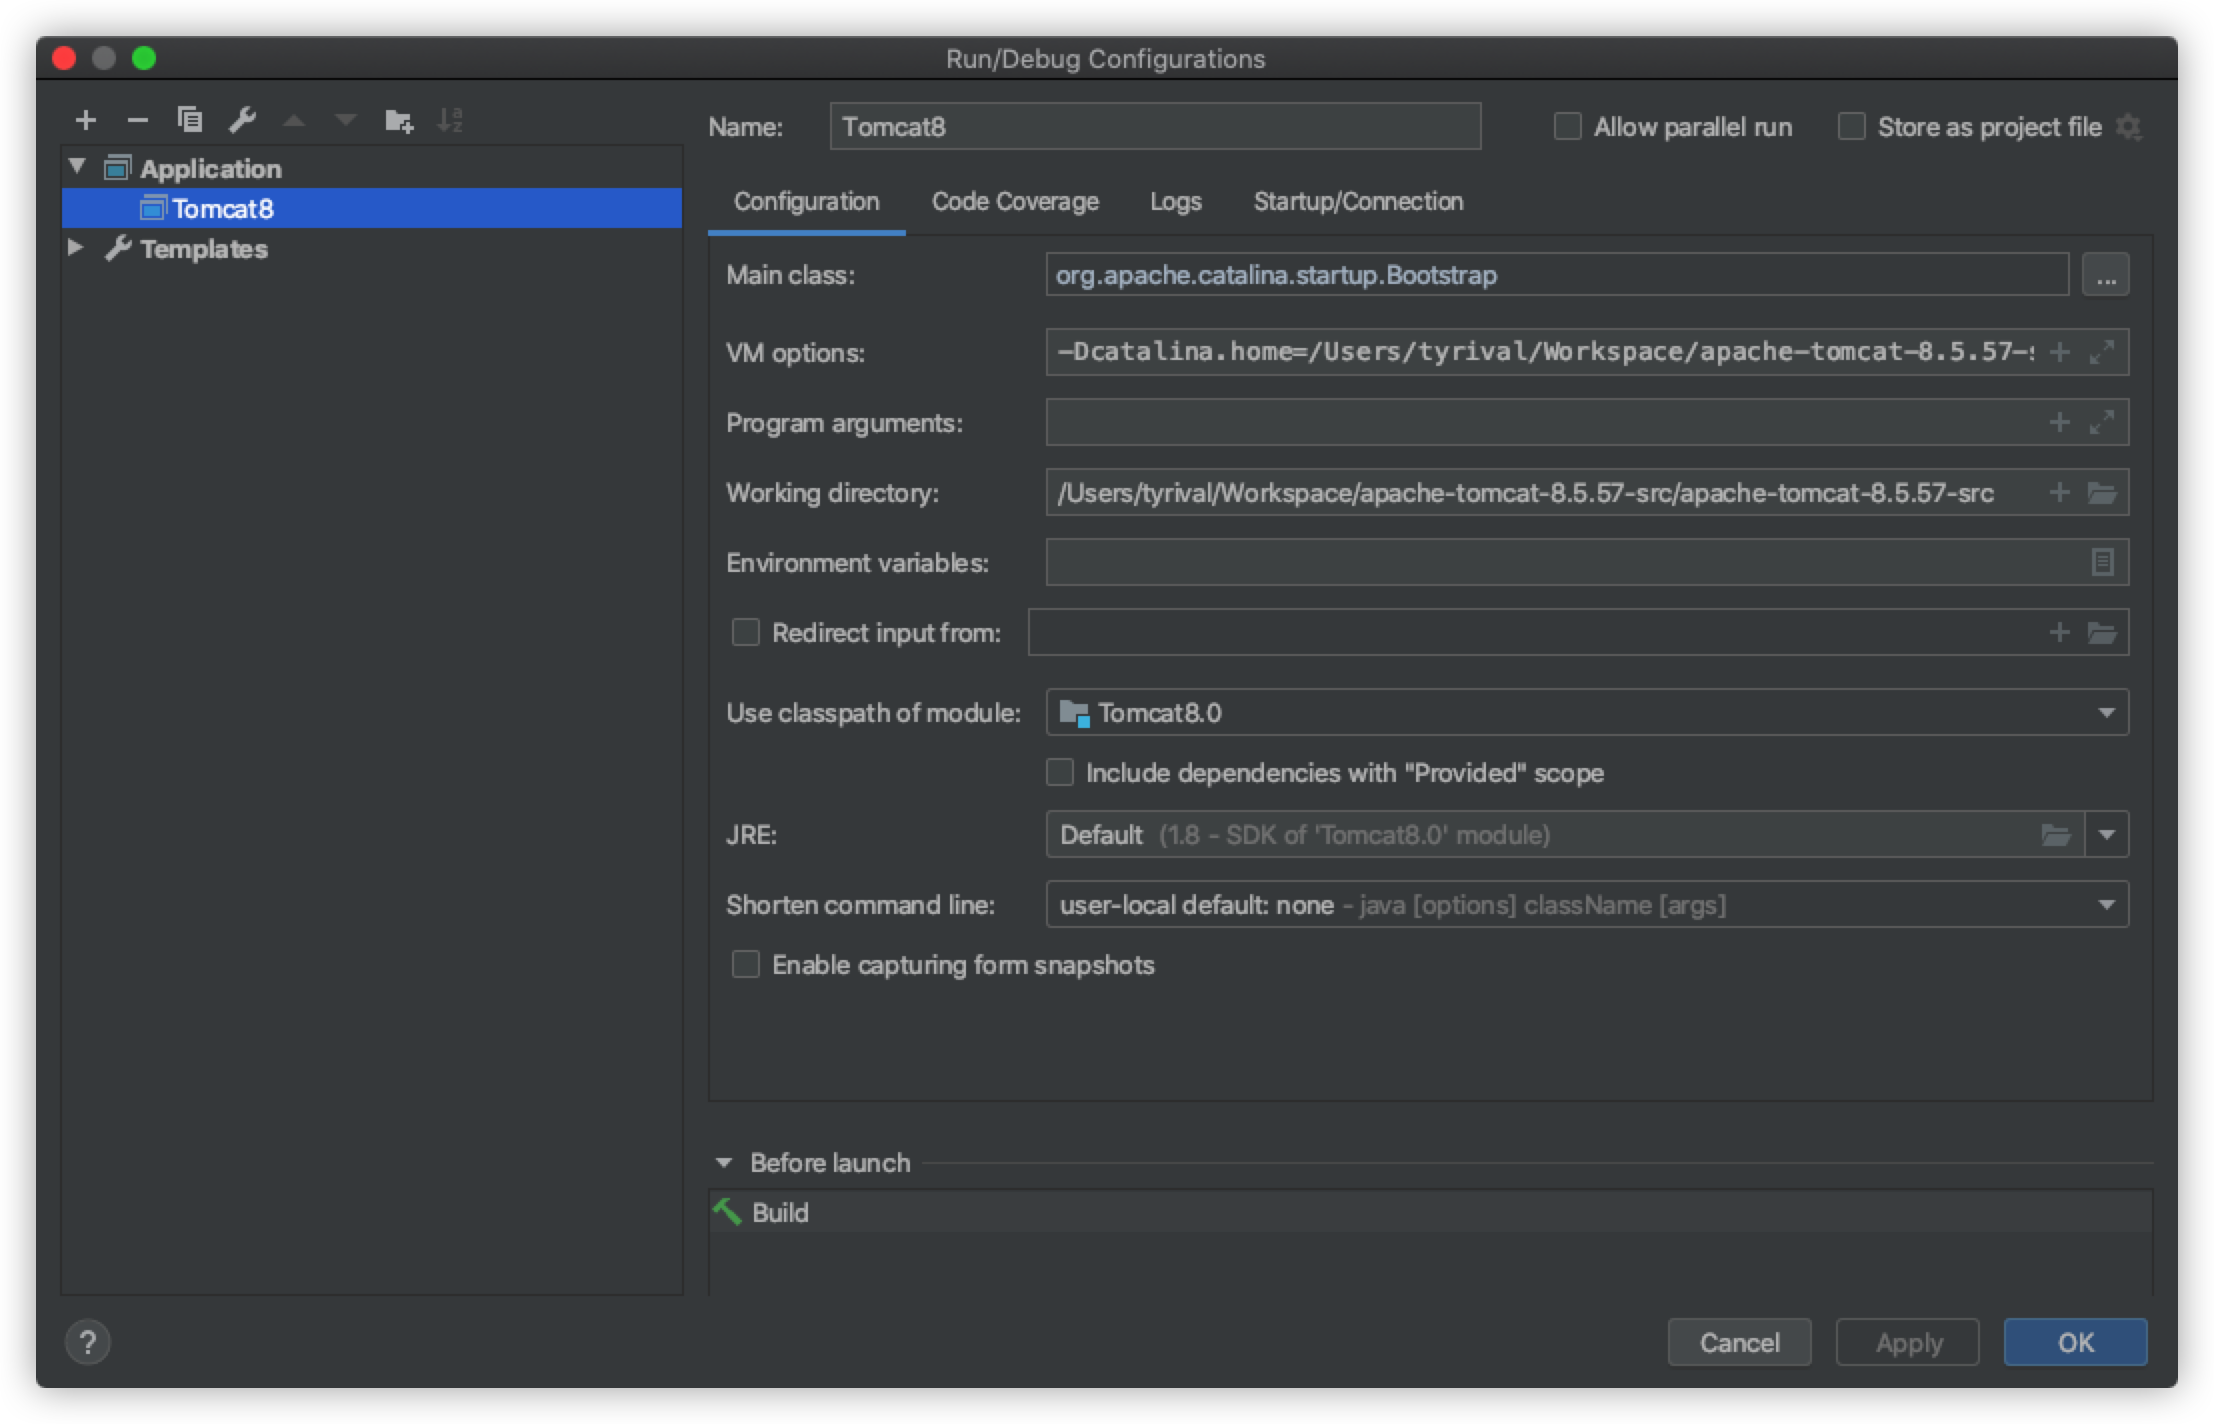Browse for main class with ellipsis button

coord(2106,275)
